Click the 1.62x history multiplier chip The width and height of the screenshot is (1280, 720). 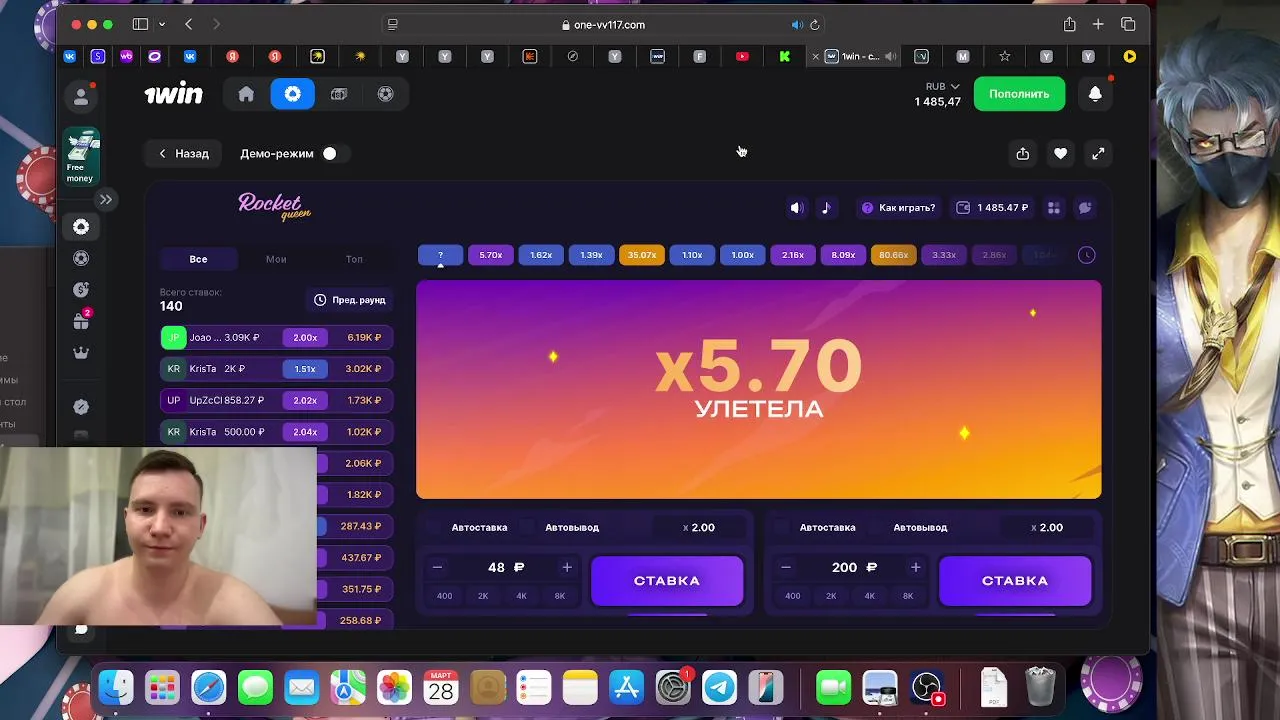[x=541, y=255]
